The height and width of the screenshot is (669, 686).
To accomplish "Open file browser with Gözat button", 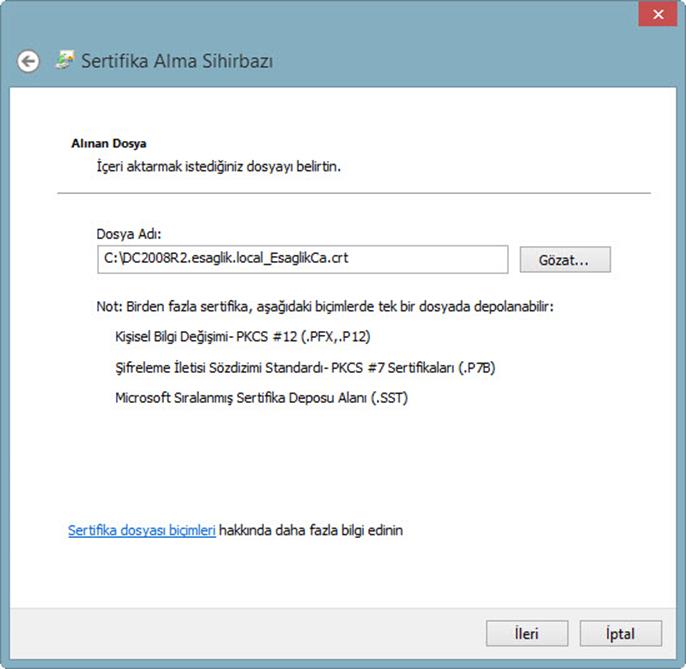I will 565,260.
